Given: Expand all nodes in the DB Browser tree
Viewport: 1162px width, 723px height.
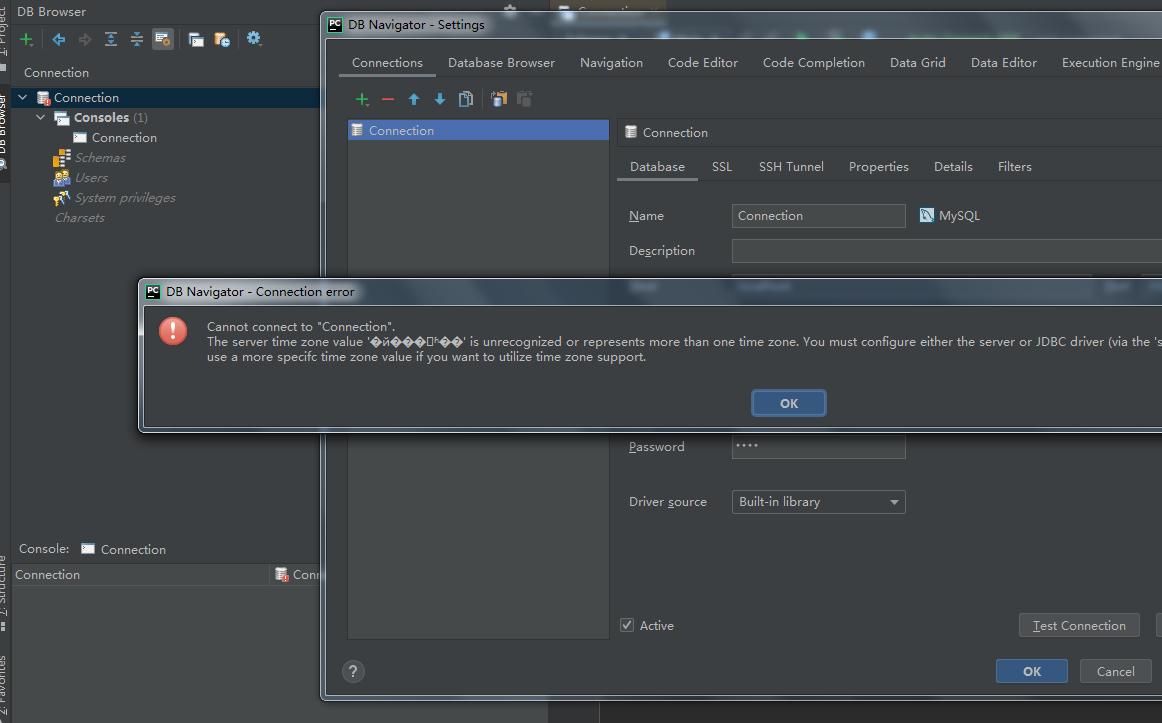Looking at the screenshot, I should tap(110, 39).
